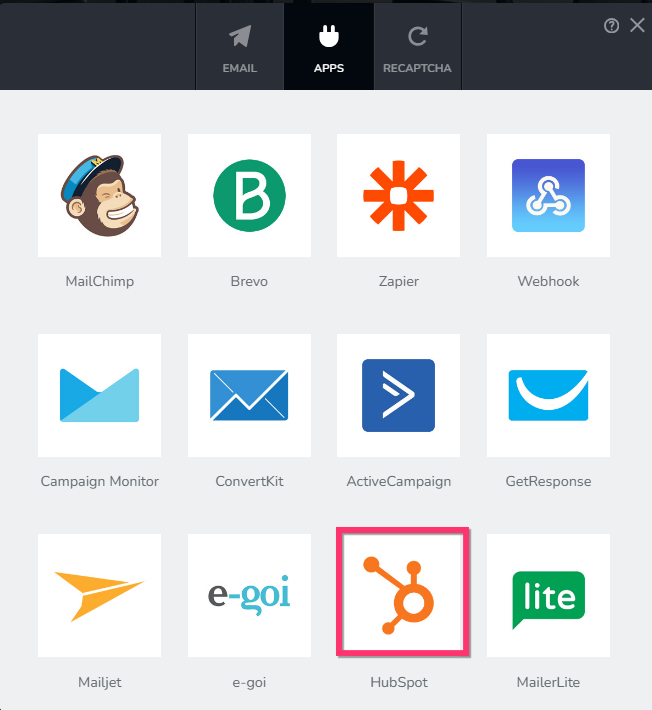The image size is (652, 710).
Task: Select the MailChimp monkey icon
Action: (100, 195)
